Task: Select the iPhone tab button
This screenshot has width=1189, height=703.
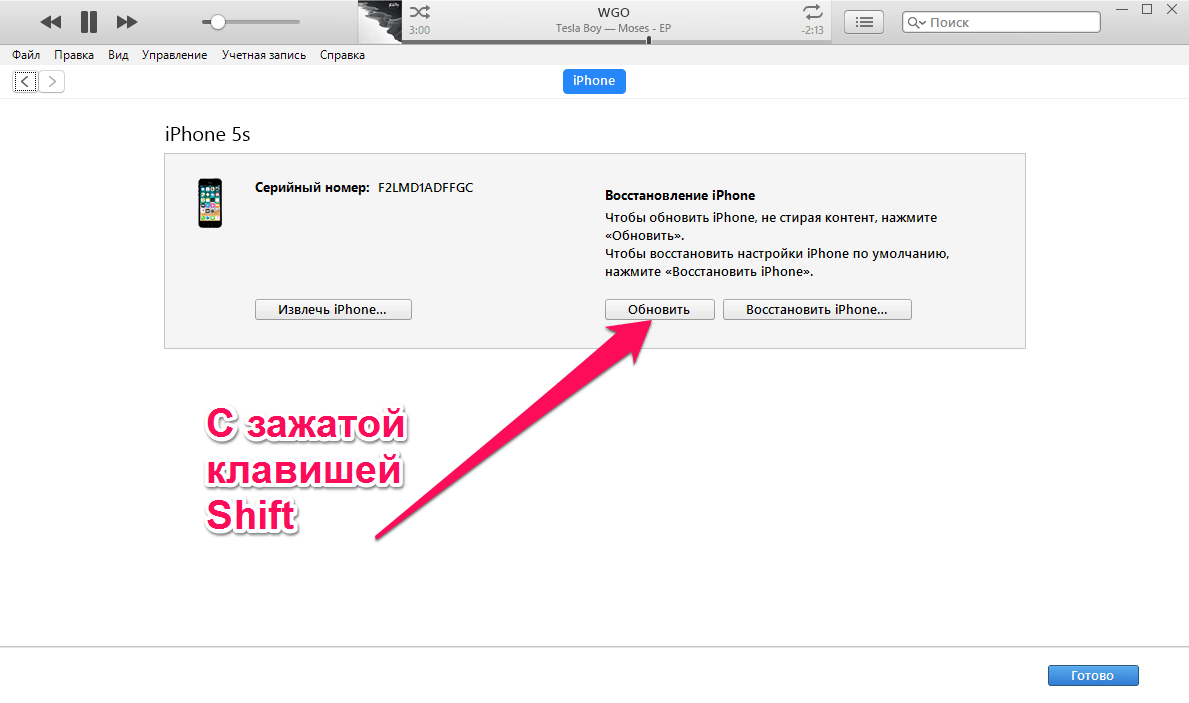Action: (594, 81)
